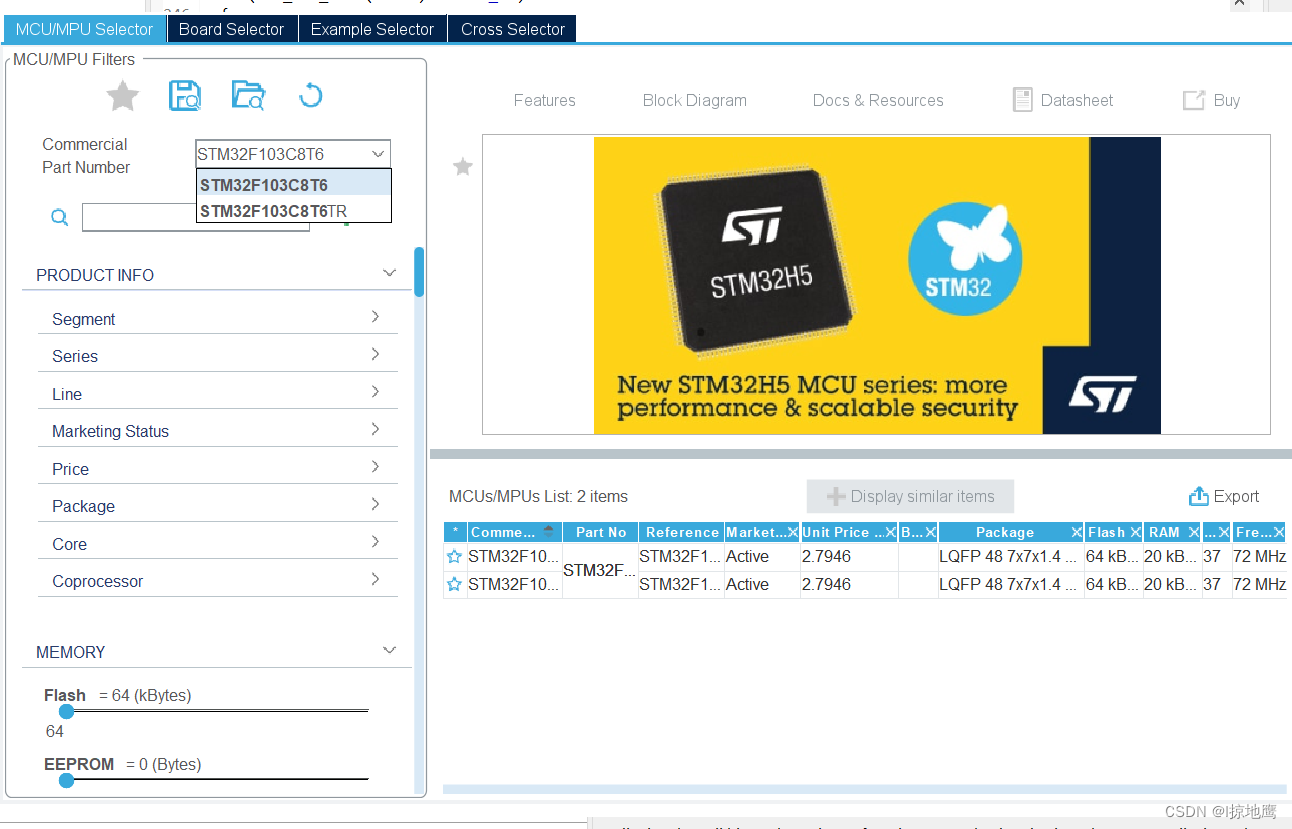Screen dimensions: 1292x829
Task: Open the Block Diagram view
Action: click(x=695, y=100)
